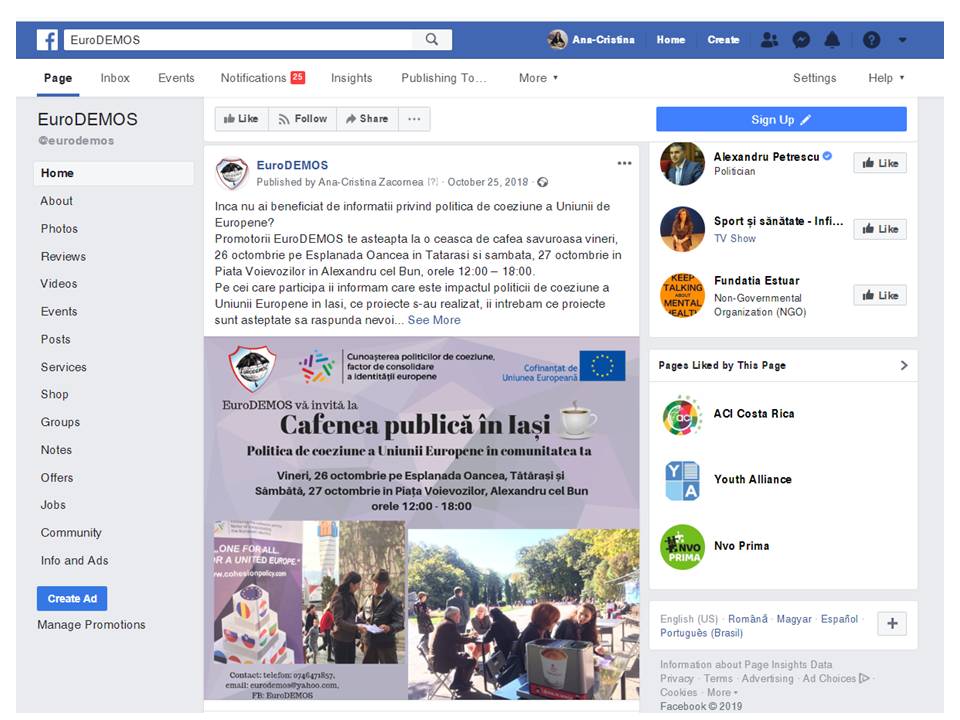Open Shop in the left sidebar

54,394
